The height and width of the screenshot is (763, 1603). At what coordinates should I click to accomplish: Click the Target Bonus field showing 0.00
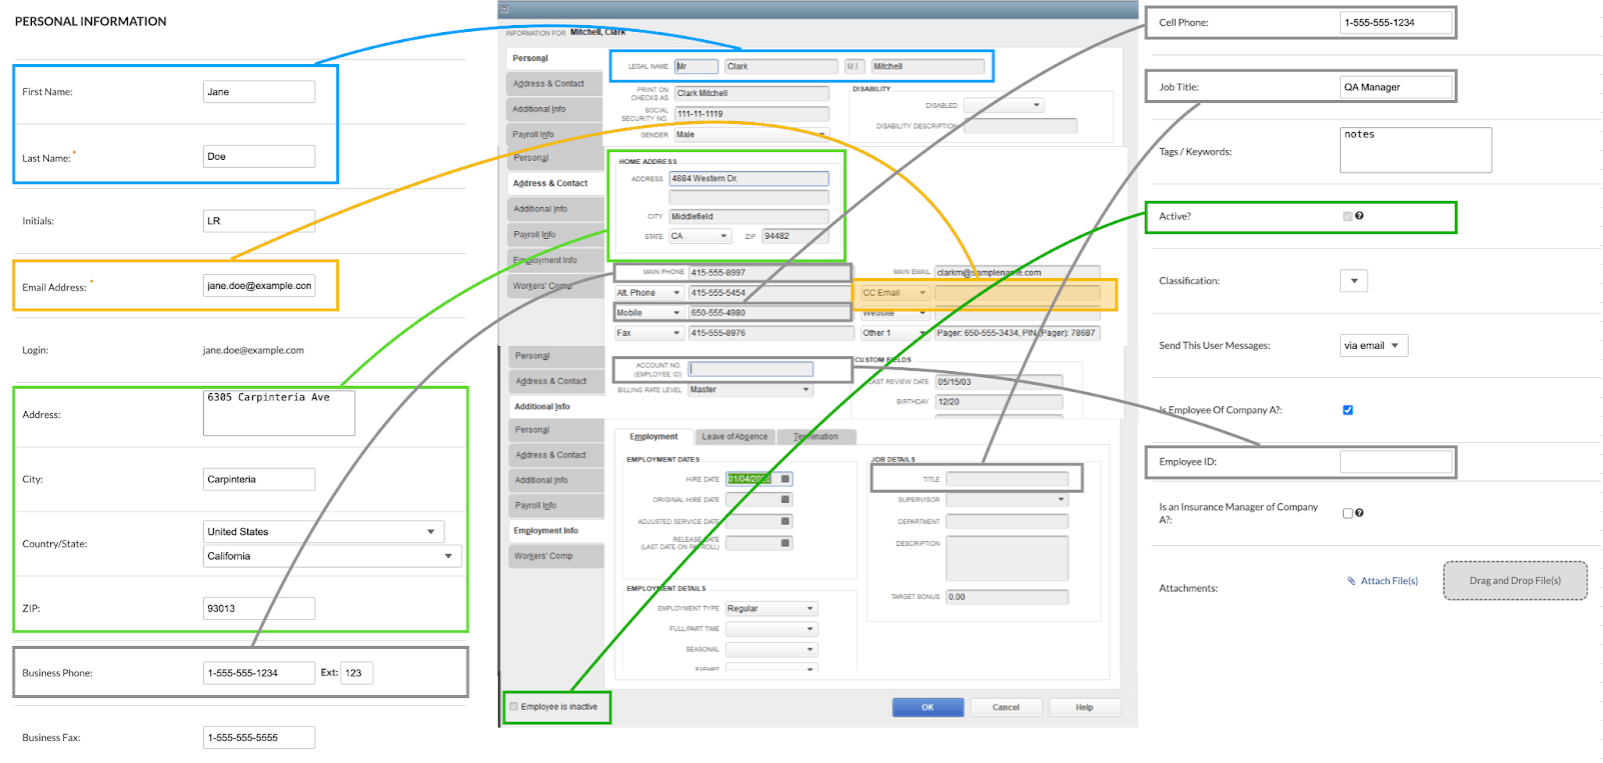pos(1007,597)
